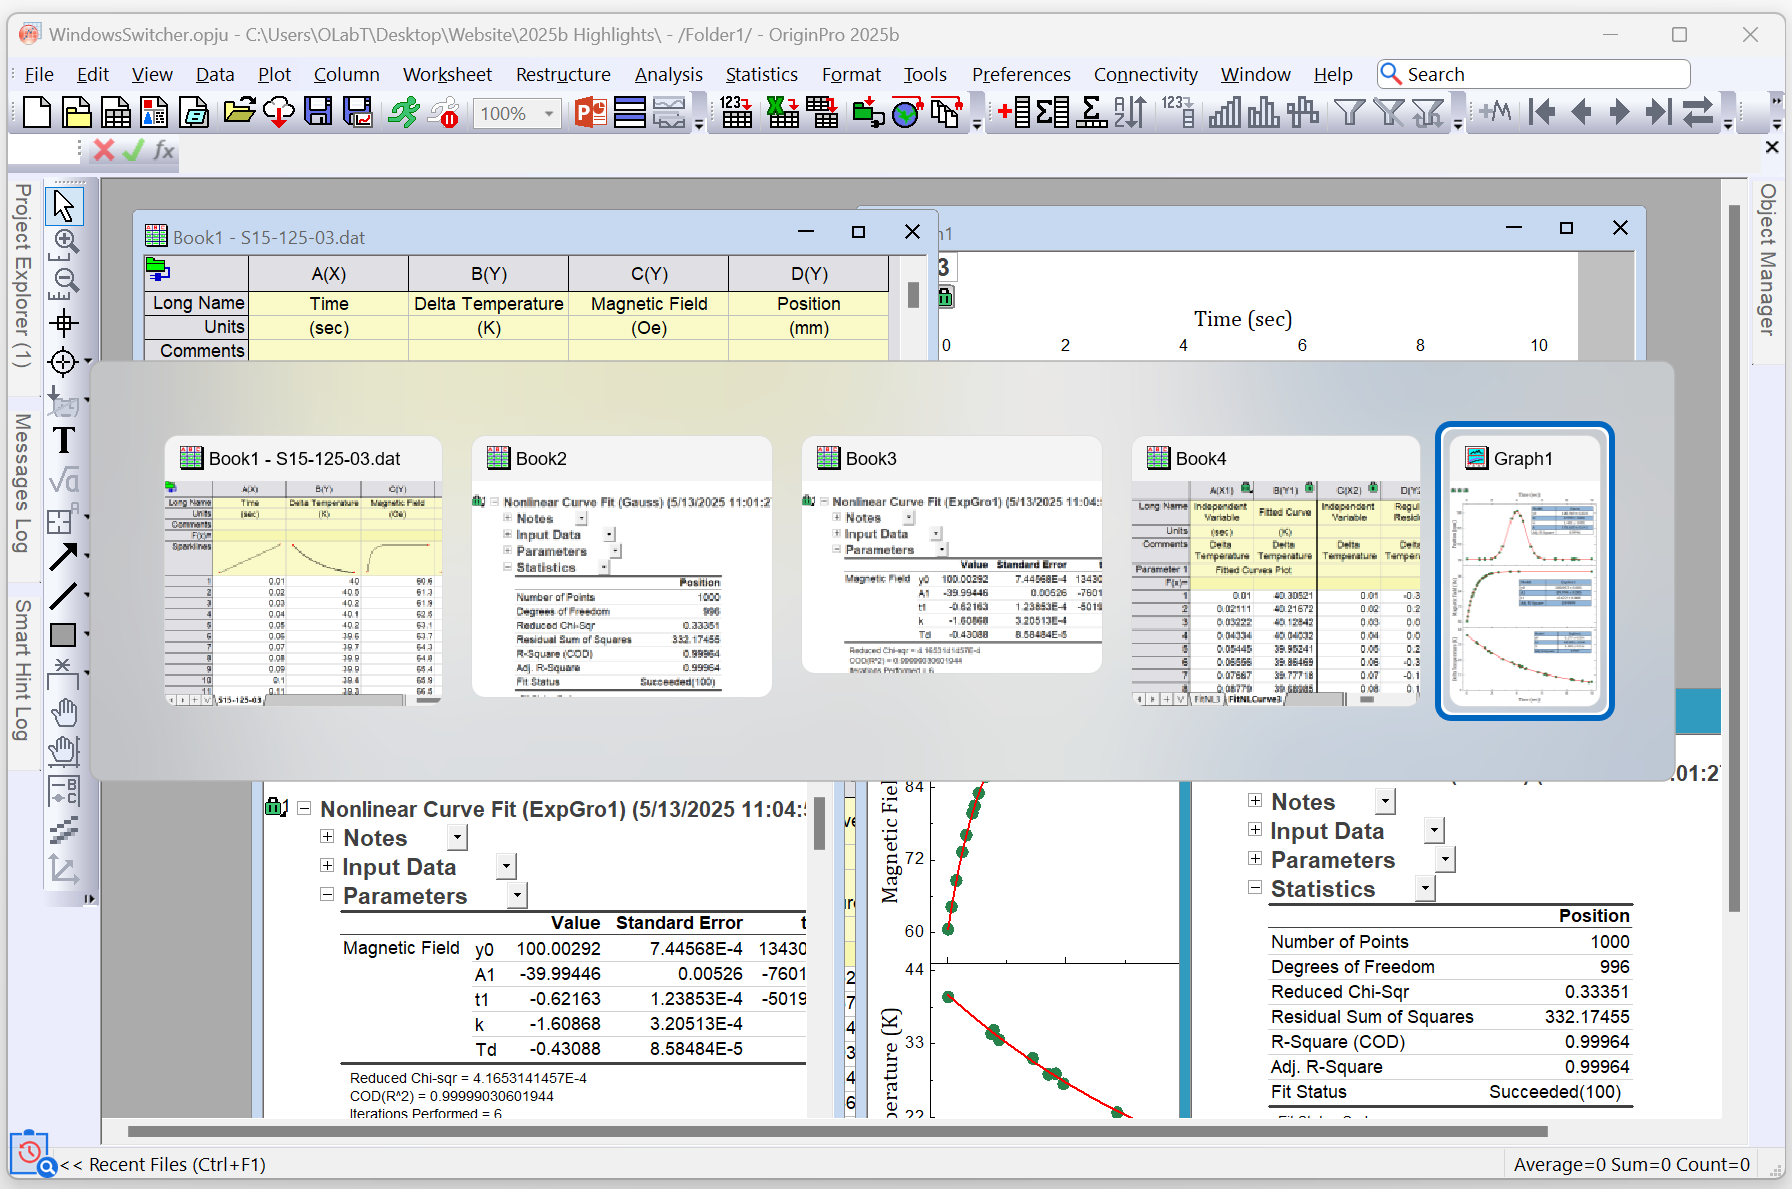The height and width of the screenshot is (1189, 1792).
Task: Click the Add Filter funnel icon
Action: [1350, 112]
